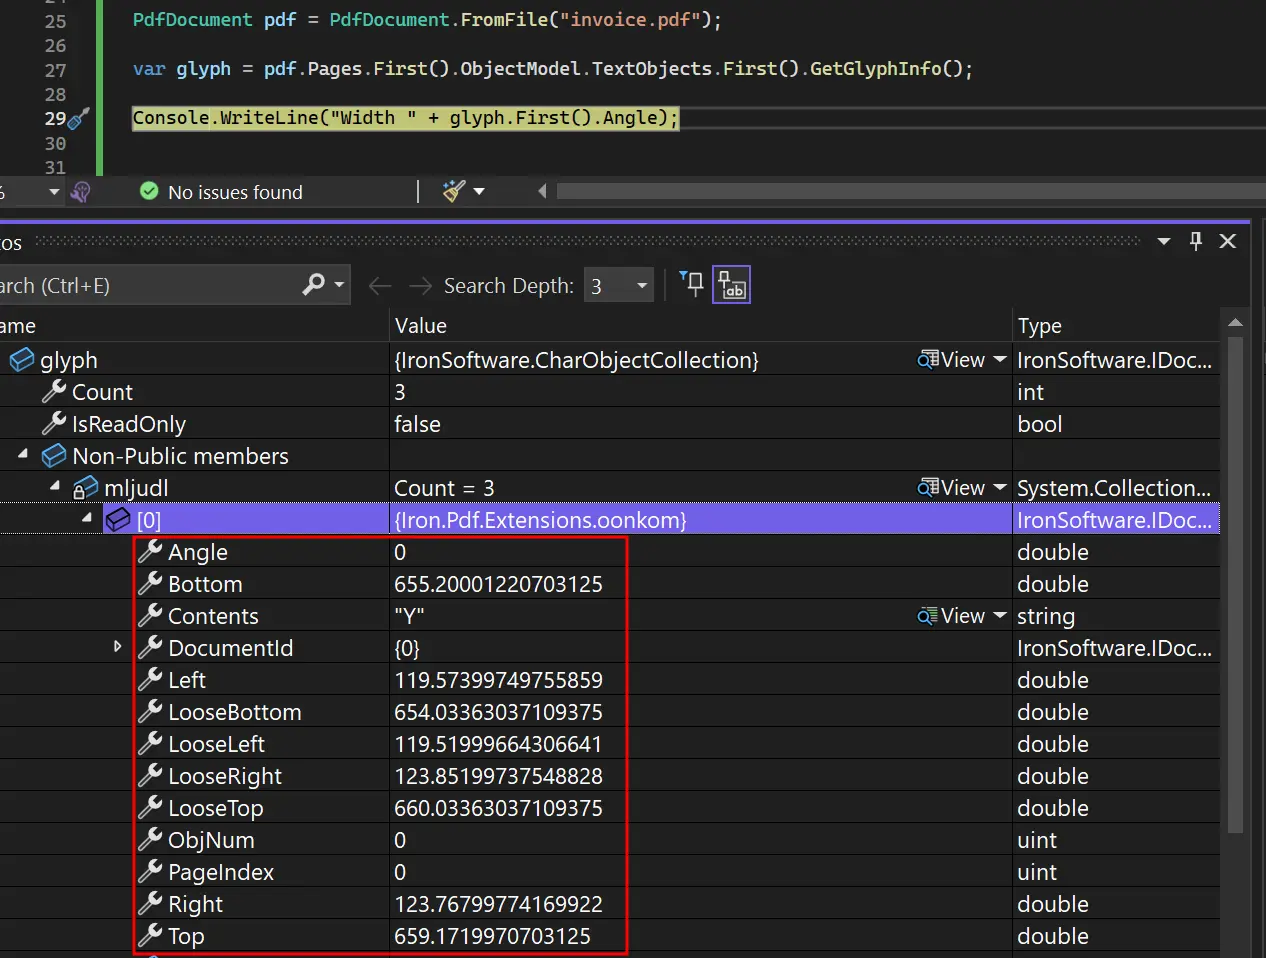Select the Angle property row

198,552
